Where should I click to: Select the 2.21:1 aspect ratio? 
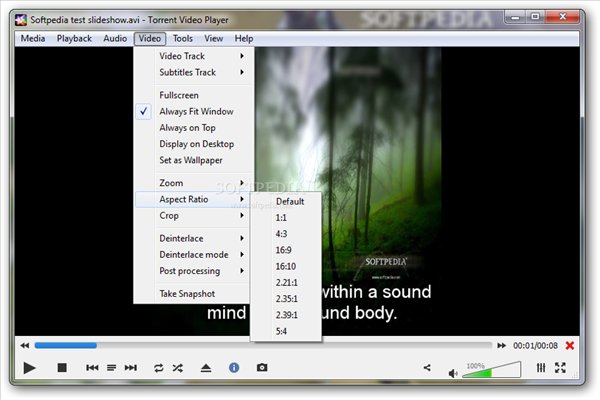(x=286, y=283)
